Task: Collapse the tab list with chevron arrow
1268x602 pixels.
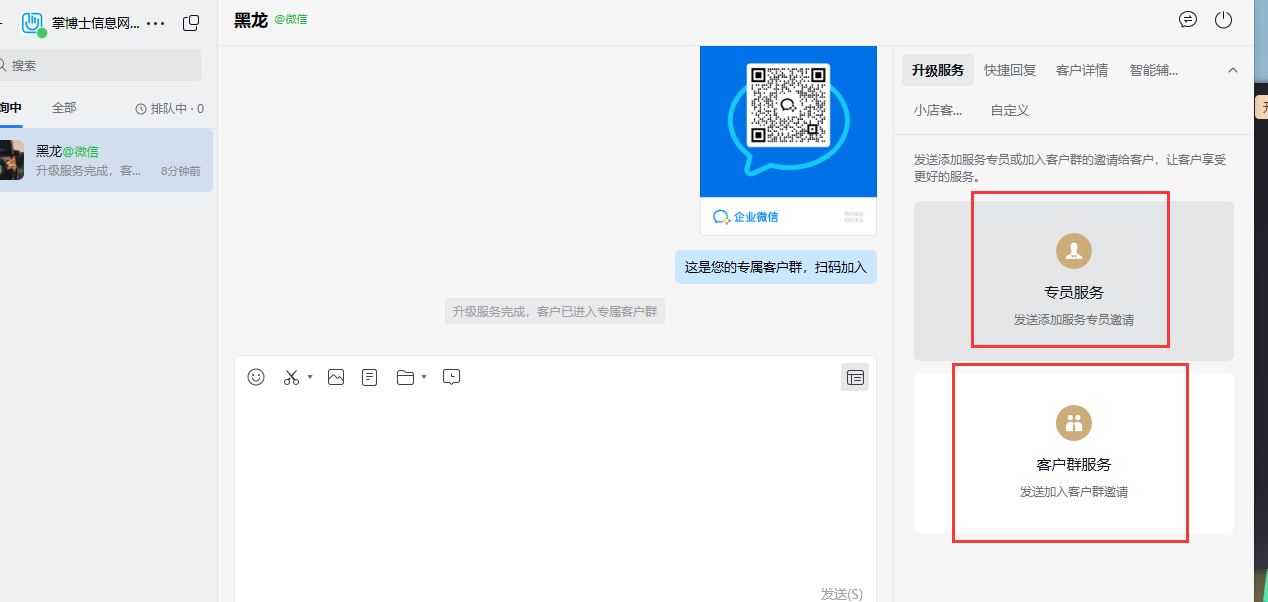Action: pyautogui.click(x=1233, y=70)
